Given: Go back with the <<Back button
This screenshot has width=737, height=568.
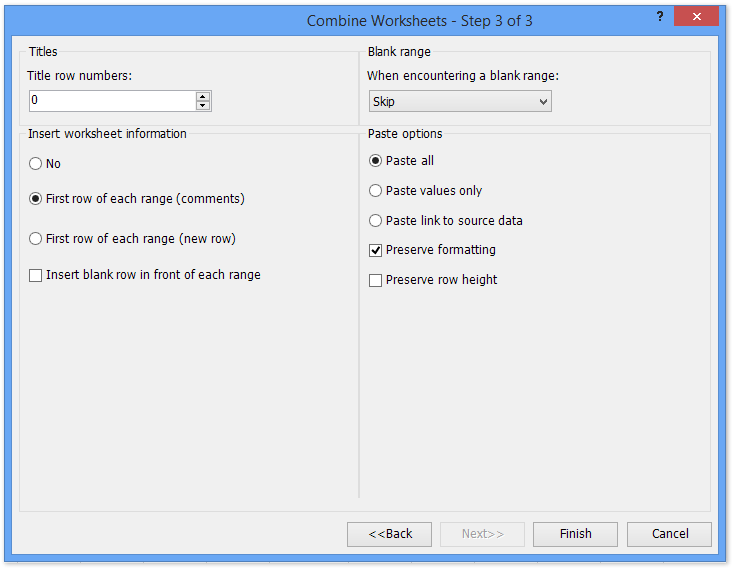Looking at the screenshot, I should pyautogui.click(x=389, y=534).
